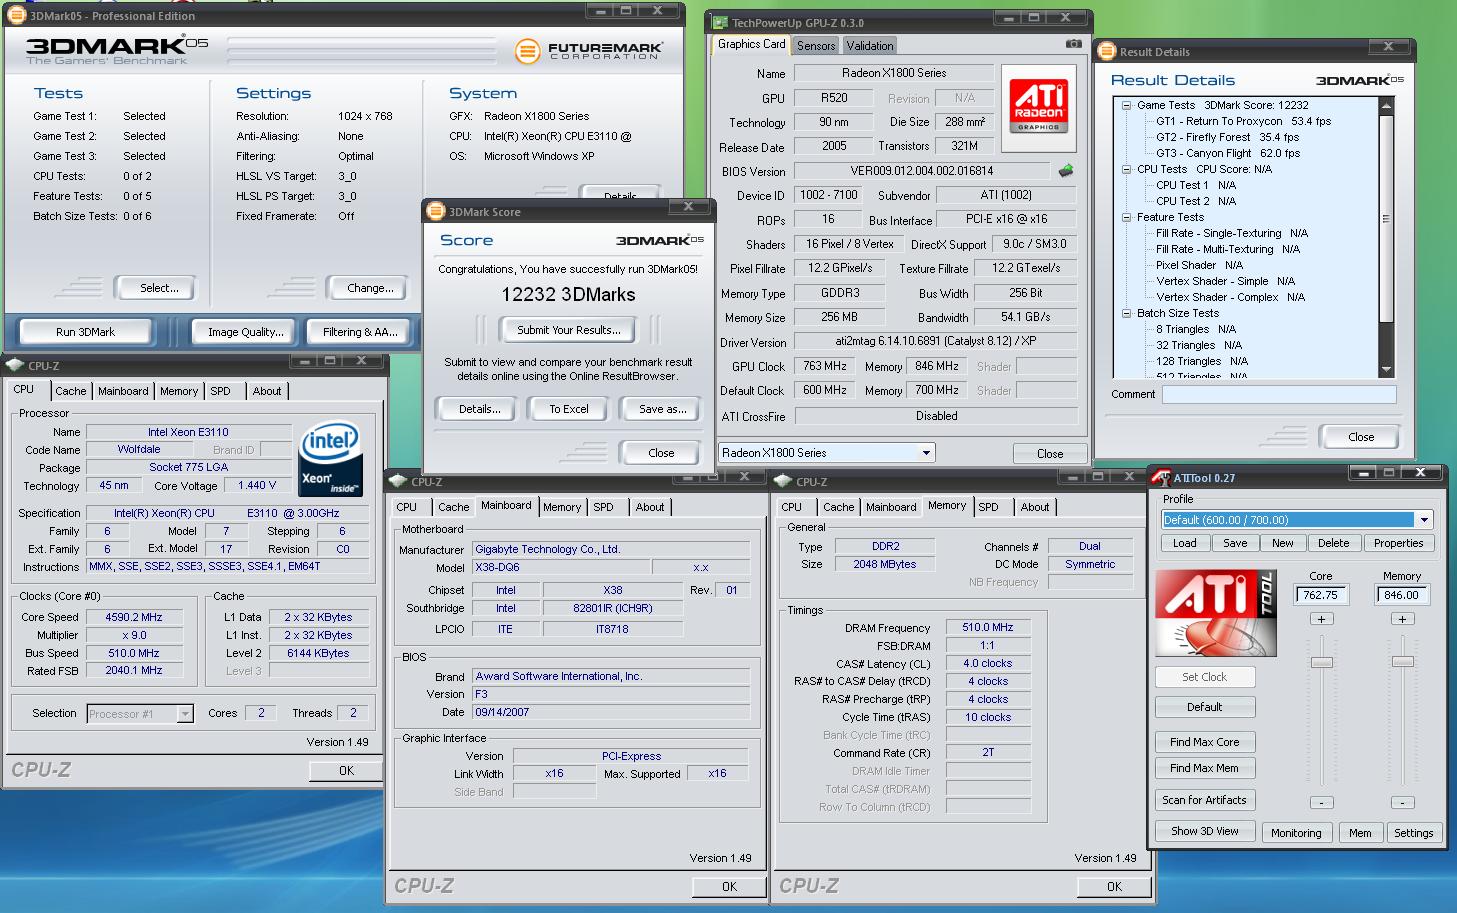Click the plus stepper above the Memory slider
Viewport: 1457px width, 913px height.
1402,619
